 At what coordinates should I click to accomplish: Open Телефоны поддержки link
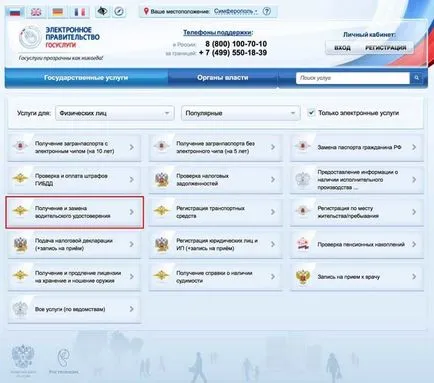[218, 33]
